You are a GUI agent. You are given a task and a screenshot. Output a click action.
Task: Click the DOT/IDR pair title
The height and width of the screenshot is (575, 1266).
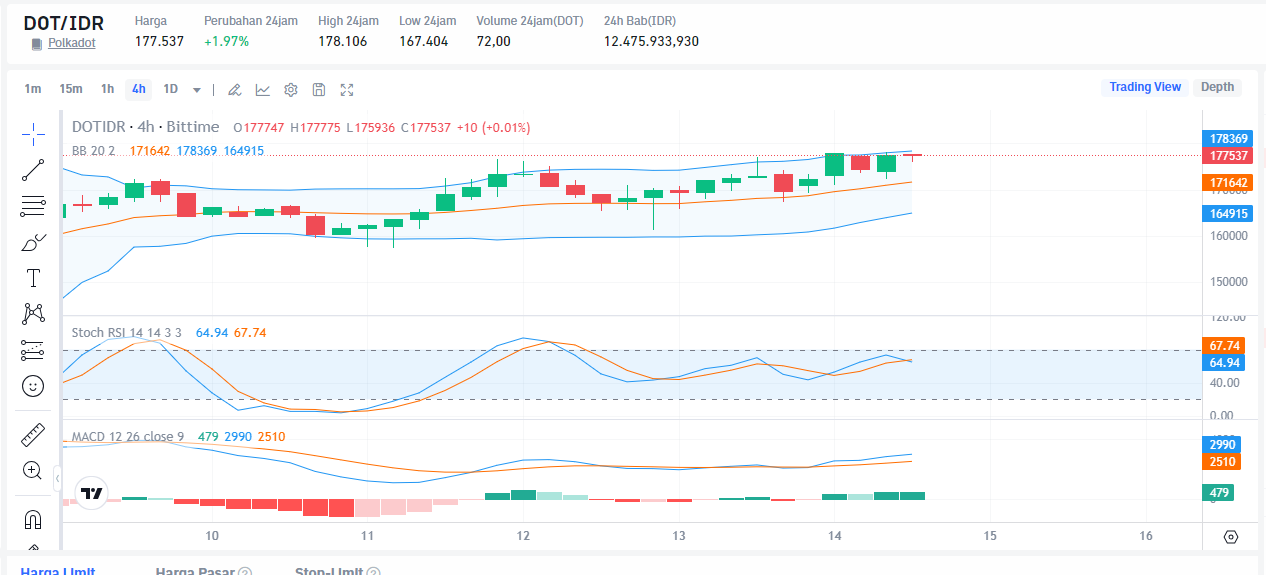(66, 22)
